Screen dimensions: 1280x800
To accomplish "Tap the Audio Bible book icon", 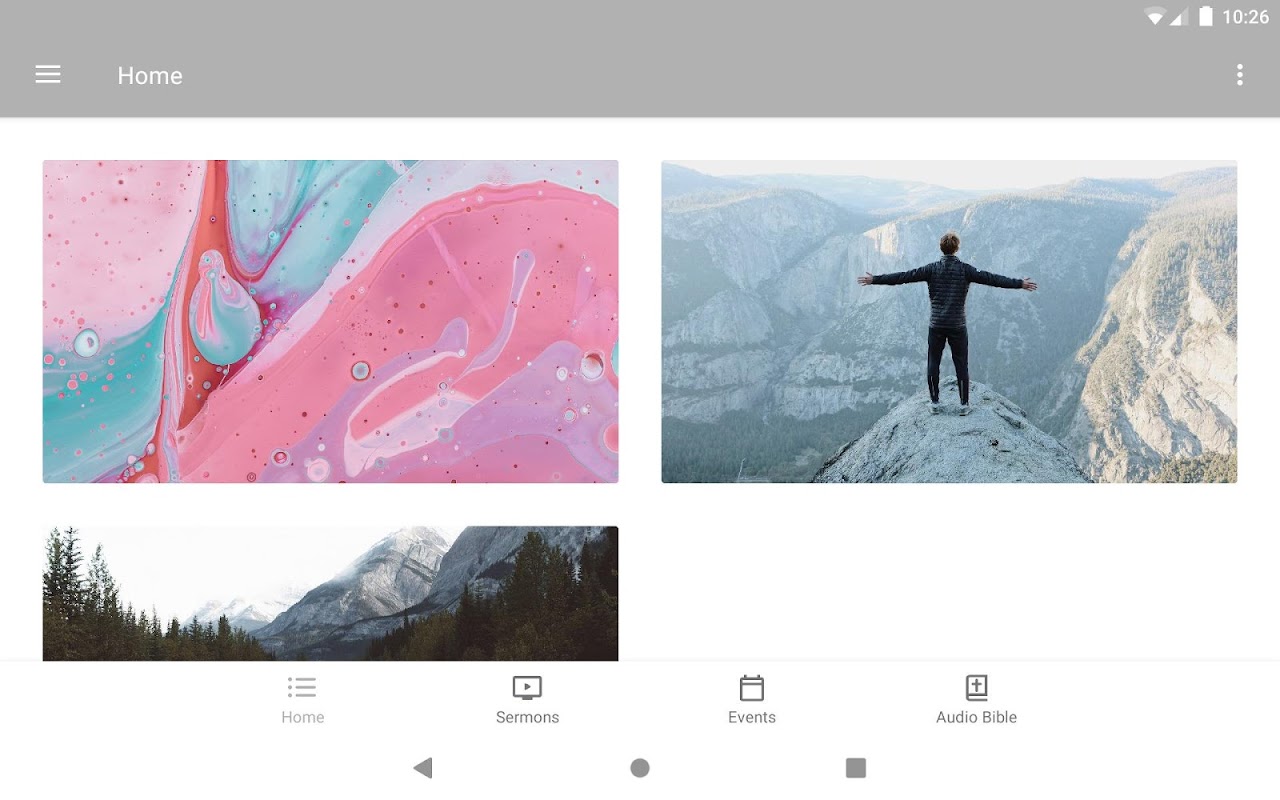I will pos(977,688).
